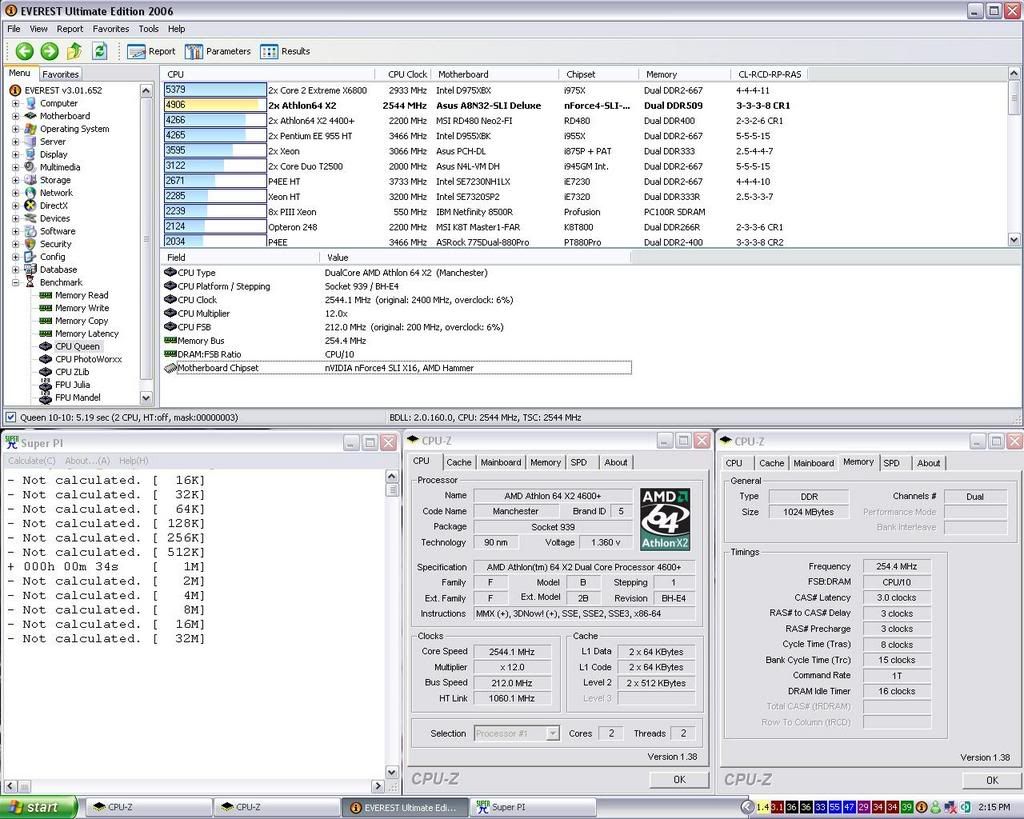This screenshot has height=819, width=1024.
Task: Click the Windows Start button
Action: tap(38, 807)
